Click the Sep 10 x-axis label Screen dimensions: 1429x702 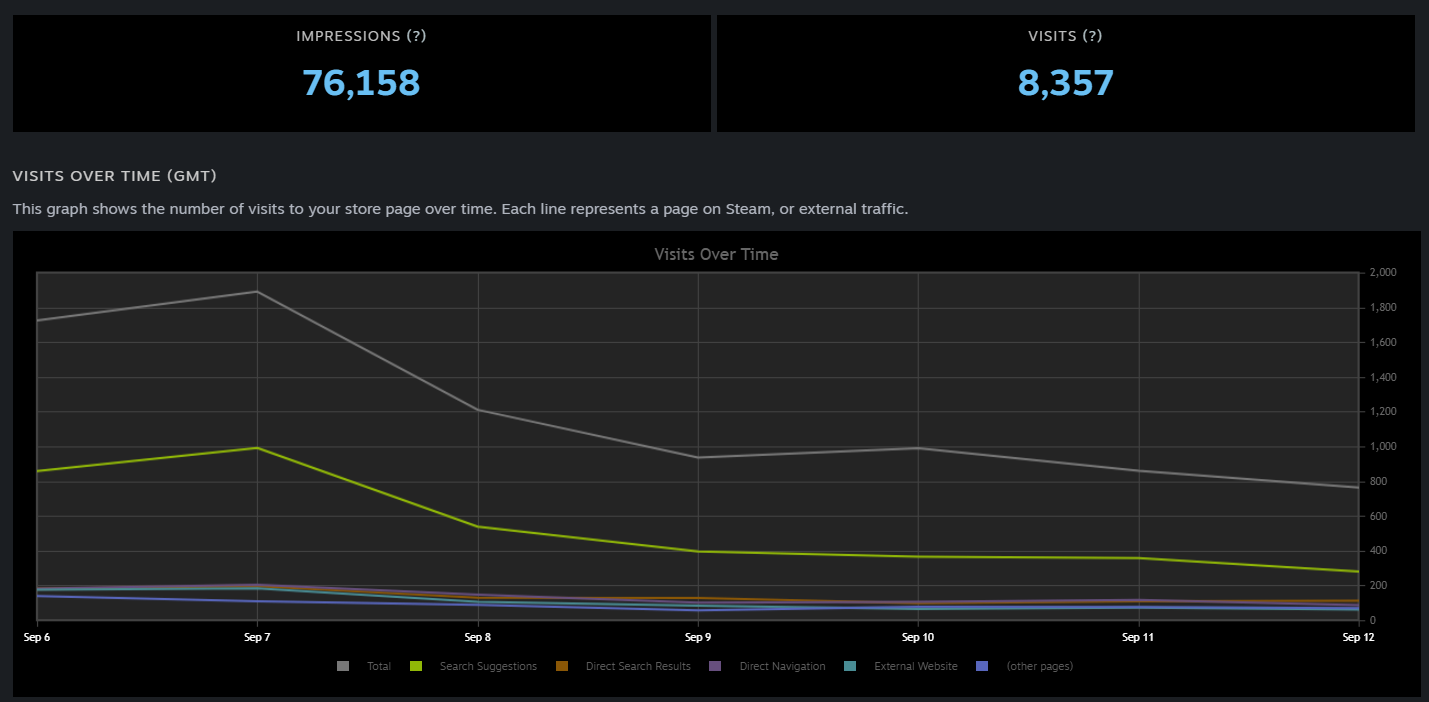(x=918, y=636)
